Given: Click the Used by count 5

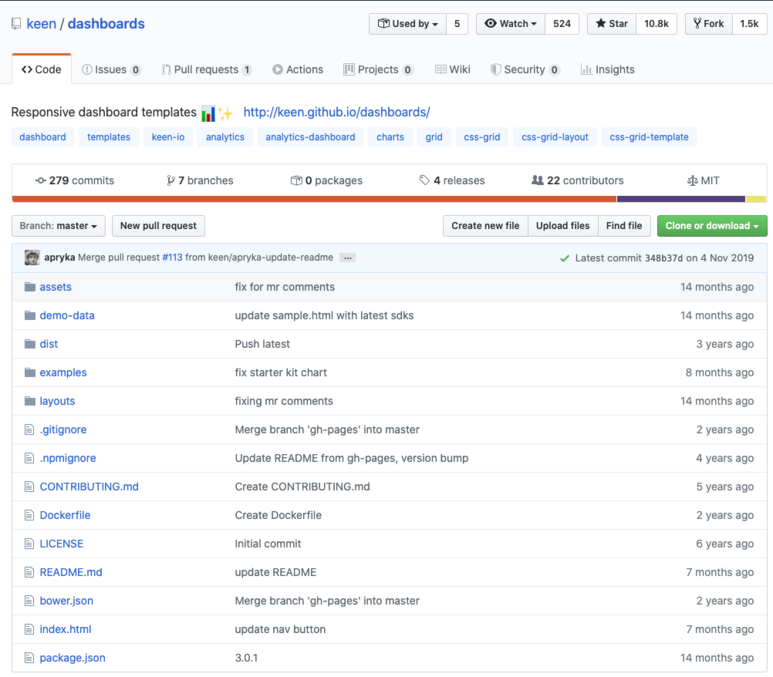Looking at the screenshot, I should point(457,24).
